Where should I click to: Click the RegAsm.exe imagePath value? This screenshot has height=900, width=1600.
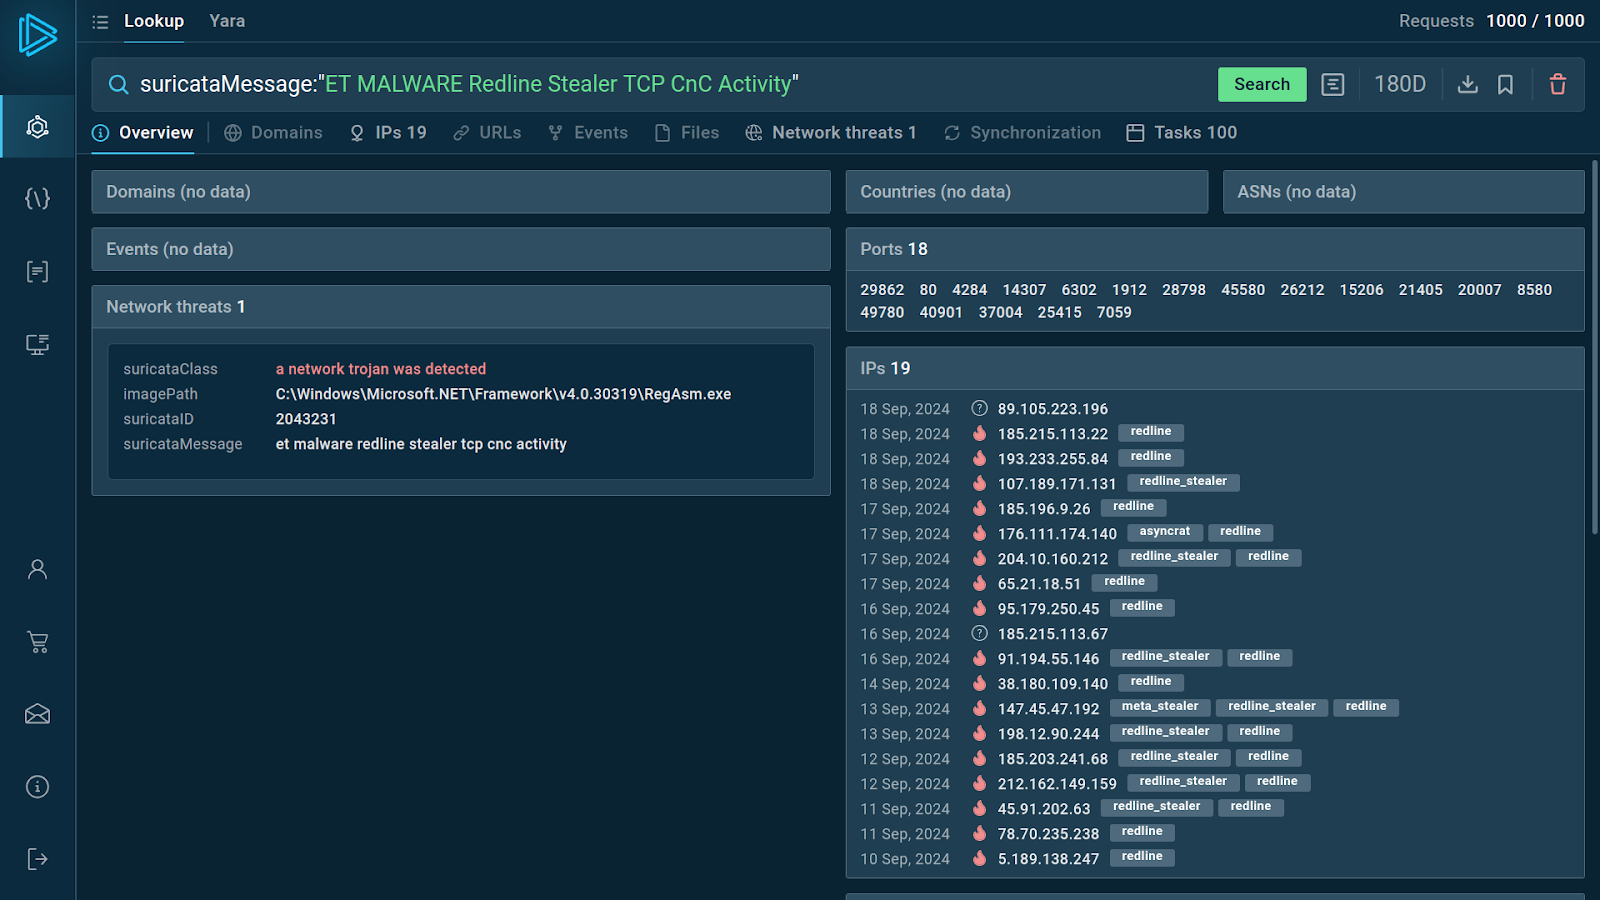pyautogui.click(x=503, y=394)
